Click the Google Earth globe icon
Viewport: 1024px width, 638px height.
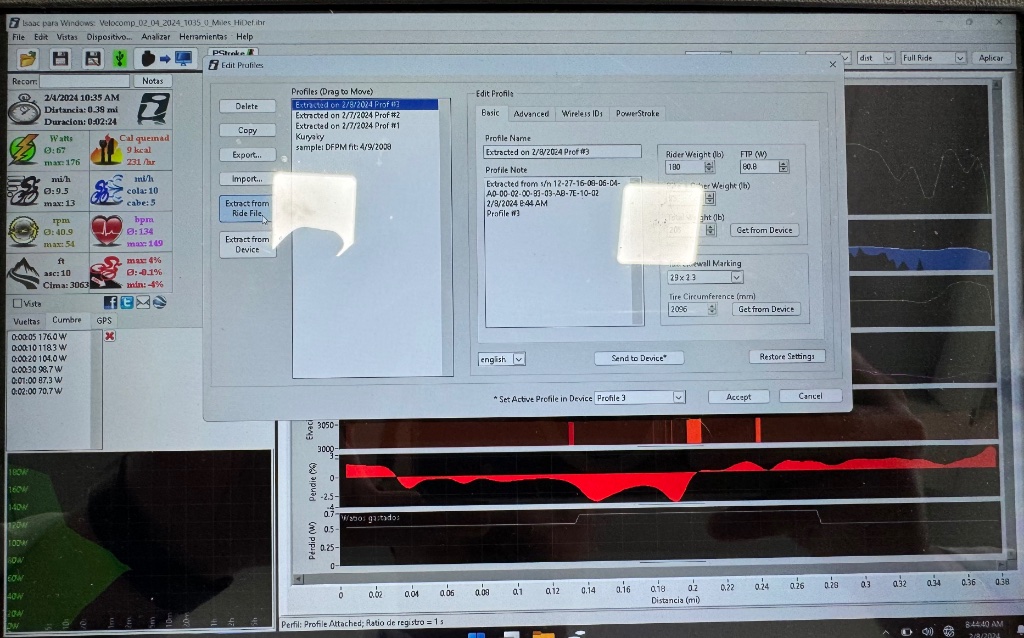click(159, 302)
